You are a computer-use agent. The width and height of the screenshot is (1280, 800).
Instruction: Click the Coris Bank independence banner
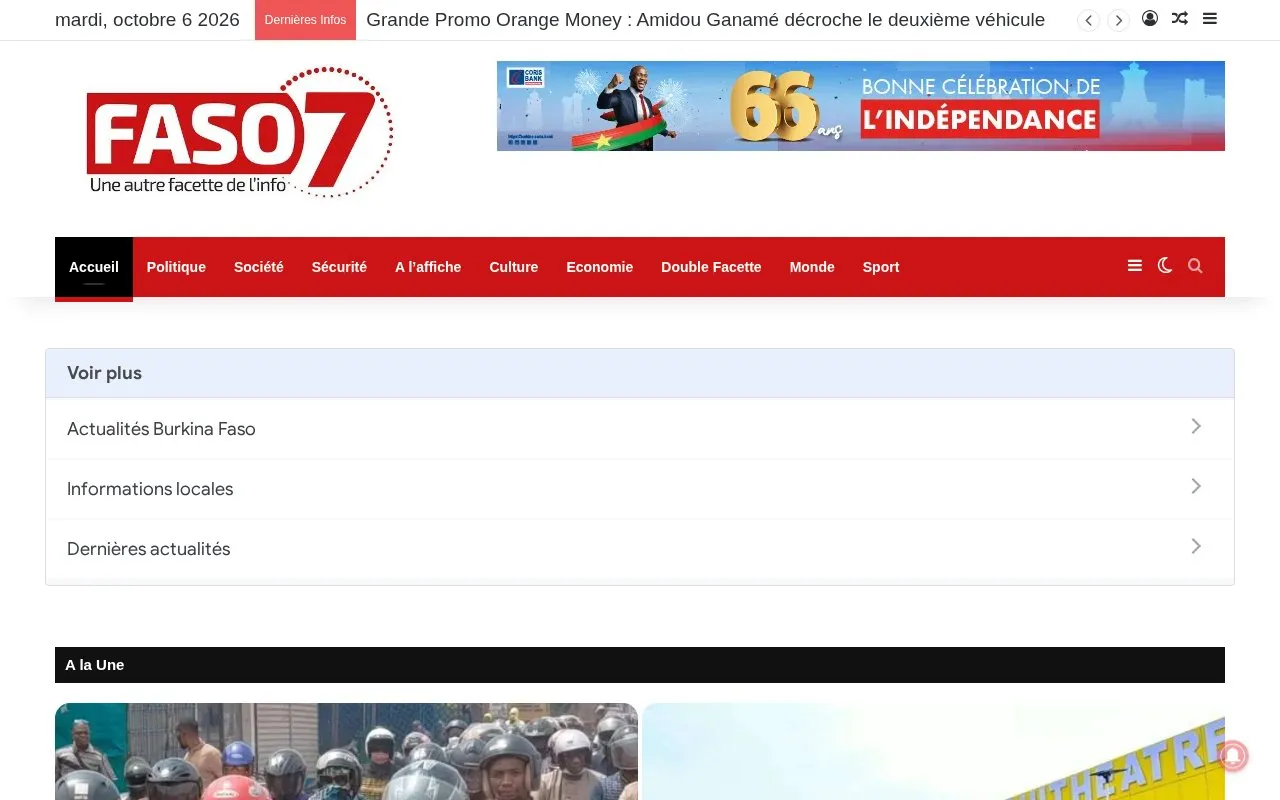click(x=861, y=106)
